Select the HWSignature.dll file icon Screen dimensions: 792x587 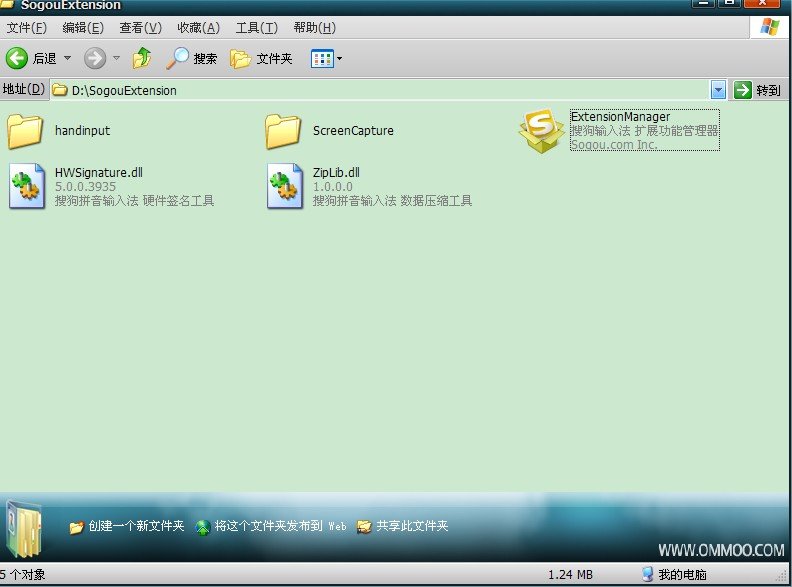25,187
